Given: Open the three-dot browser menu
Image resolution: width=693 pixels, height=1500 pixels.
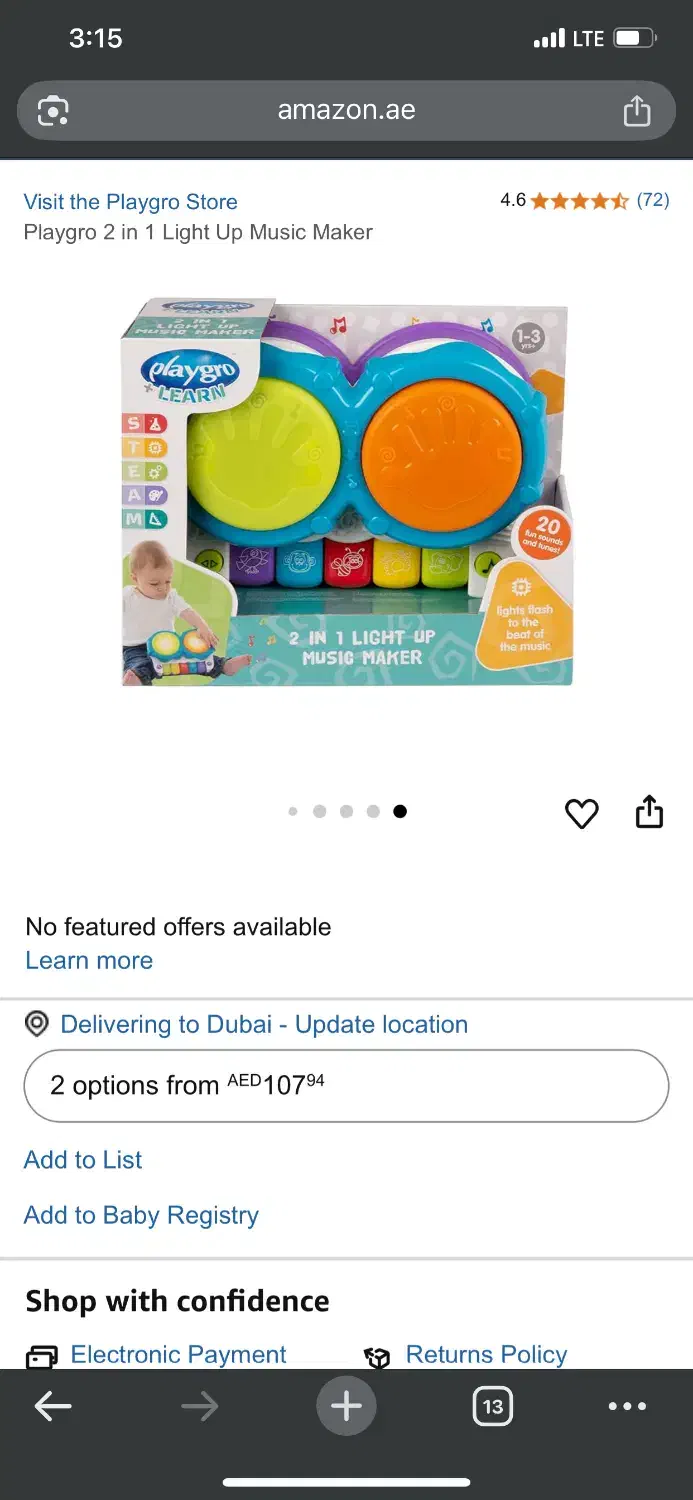Looking at the screenshot, I should [627, 1406].
